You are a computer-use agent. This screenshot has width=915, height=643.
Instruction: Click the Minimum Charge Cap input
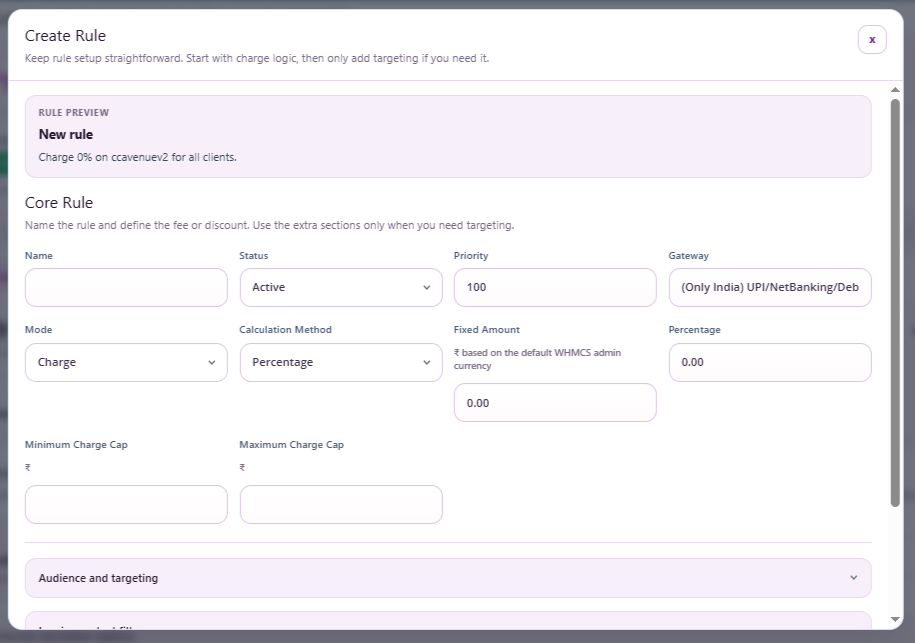coord(125,504)
